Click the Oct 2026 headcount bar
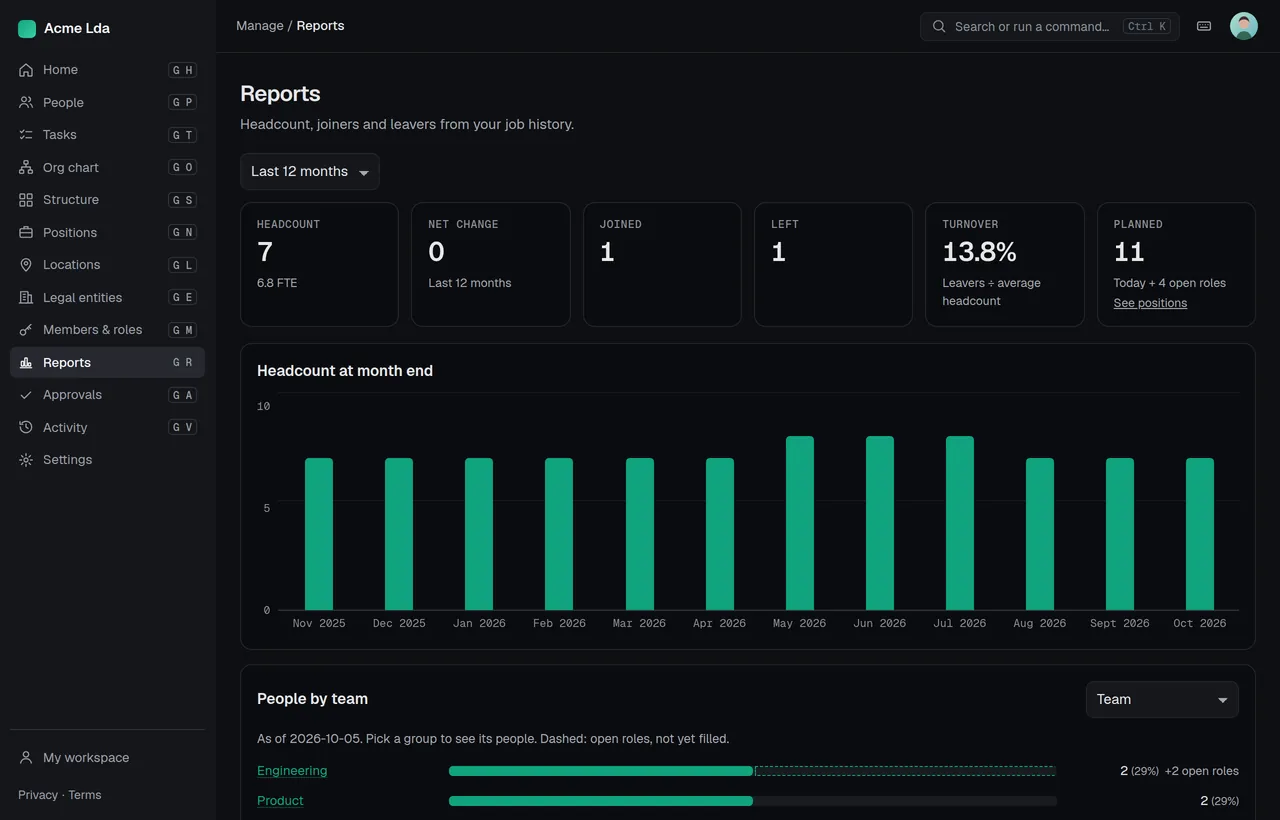The height and width of the screenshot is (820, 1280). [x=1200, y=534]
